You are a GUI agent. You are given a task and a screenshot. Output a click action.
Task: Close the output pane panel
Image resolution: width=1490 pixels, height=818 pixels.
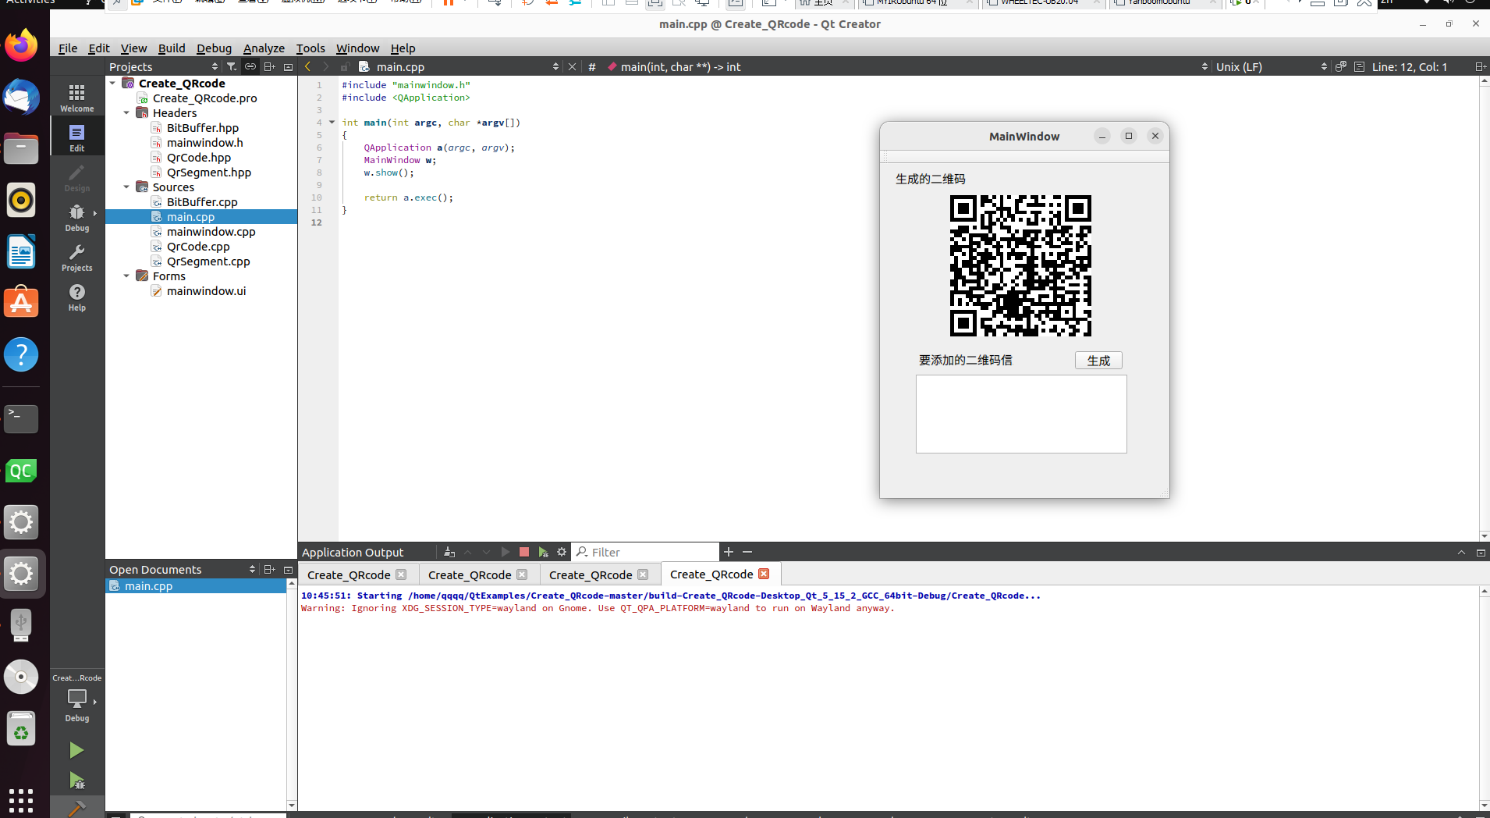pyautogui.click(x=1481, y=552)
